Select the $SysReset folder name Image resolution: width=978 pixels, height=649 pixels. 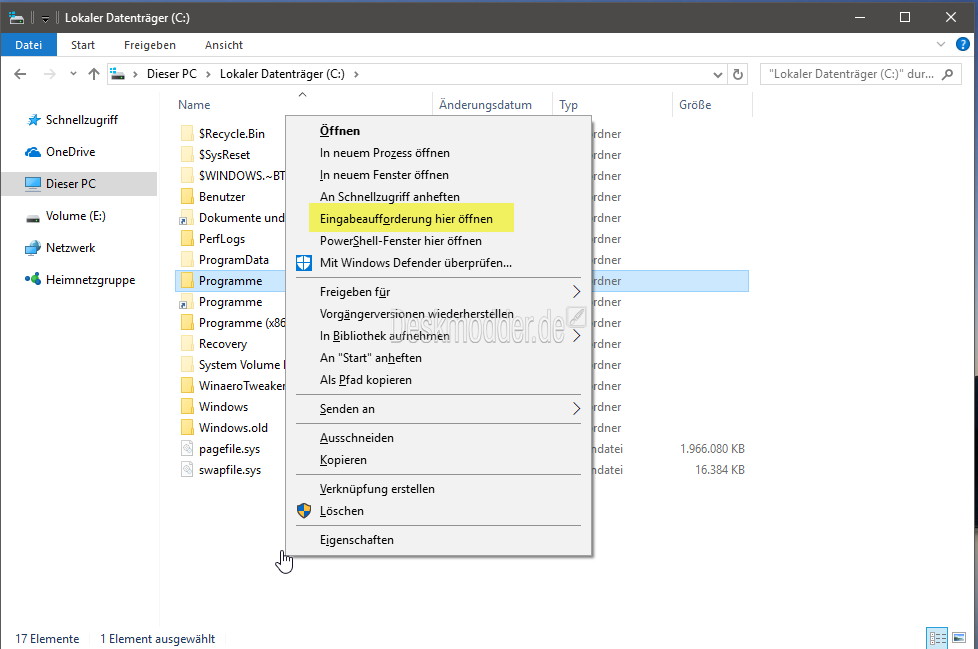click(225, 155)
